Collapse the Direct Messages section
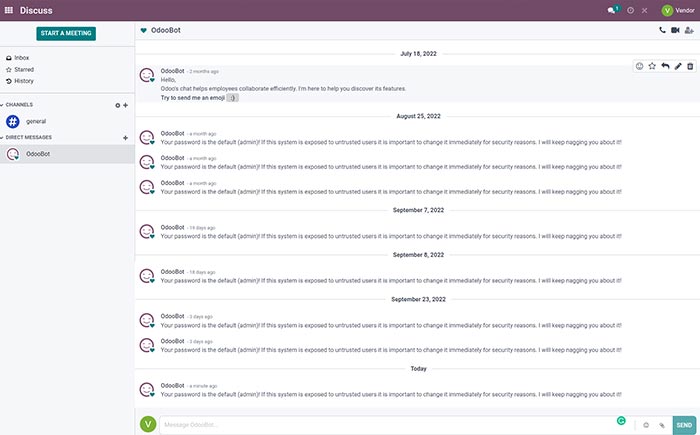This screenshot has height=435, width=700. [26, 137]
